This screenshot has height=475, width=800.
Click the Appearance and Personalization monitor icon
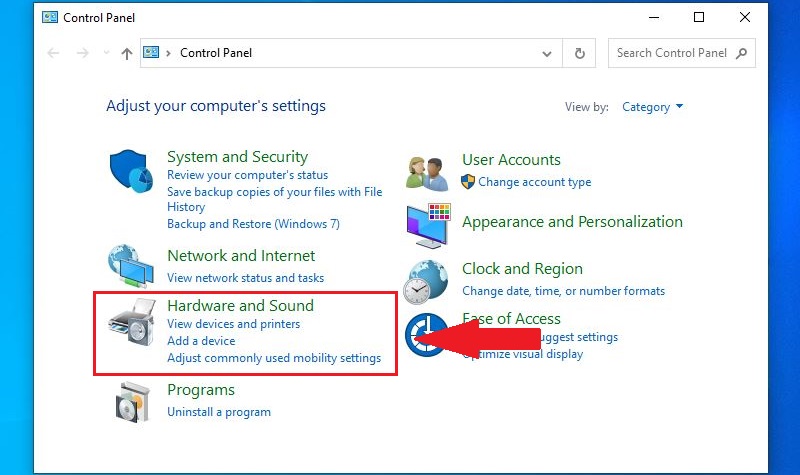(x=429, y=226)
